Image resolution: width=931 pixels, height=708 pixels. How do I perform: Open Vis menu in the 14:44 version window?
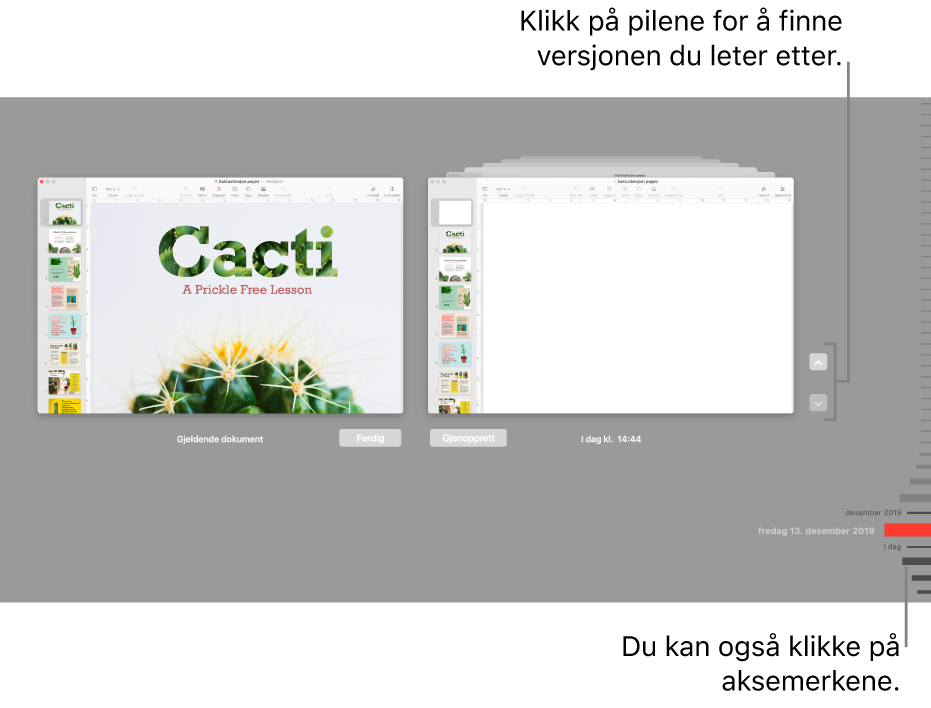pos(484,191)
